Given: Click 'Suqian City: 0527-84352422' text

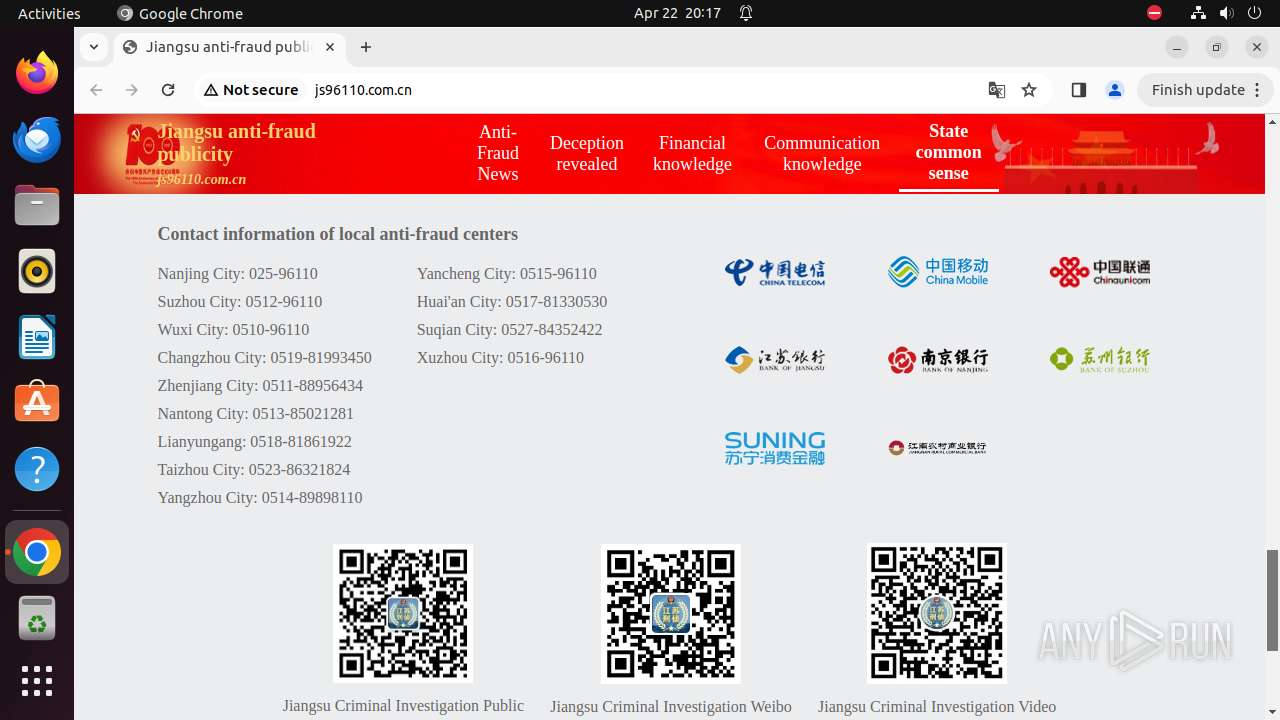Looking at the screenshot, I should click(x=510, y=330).
